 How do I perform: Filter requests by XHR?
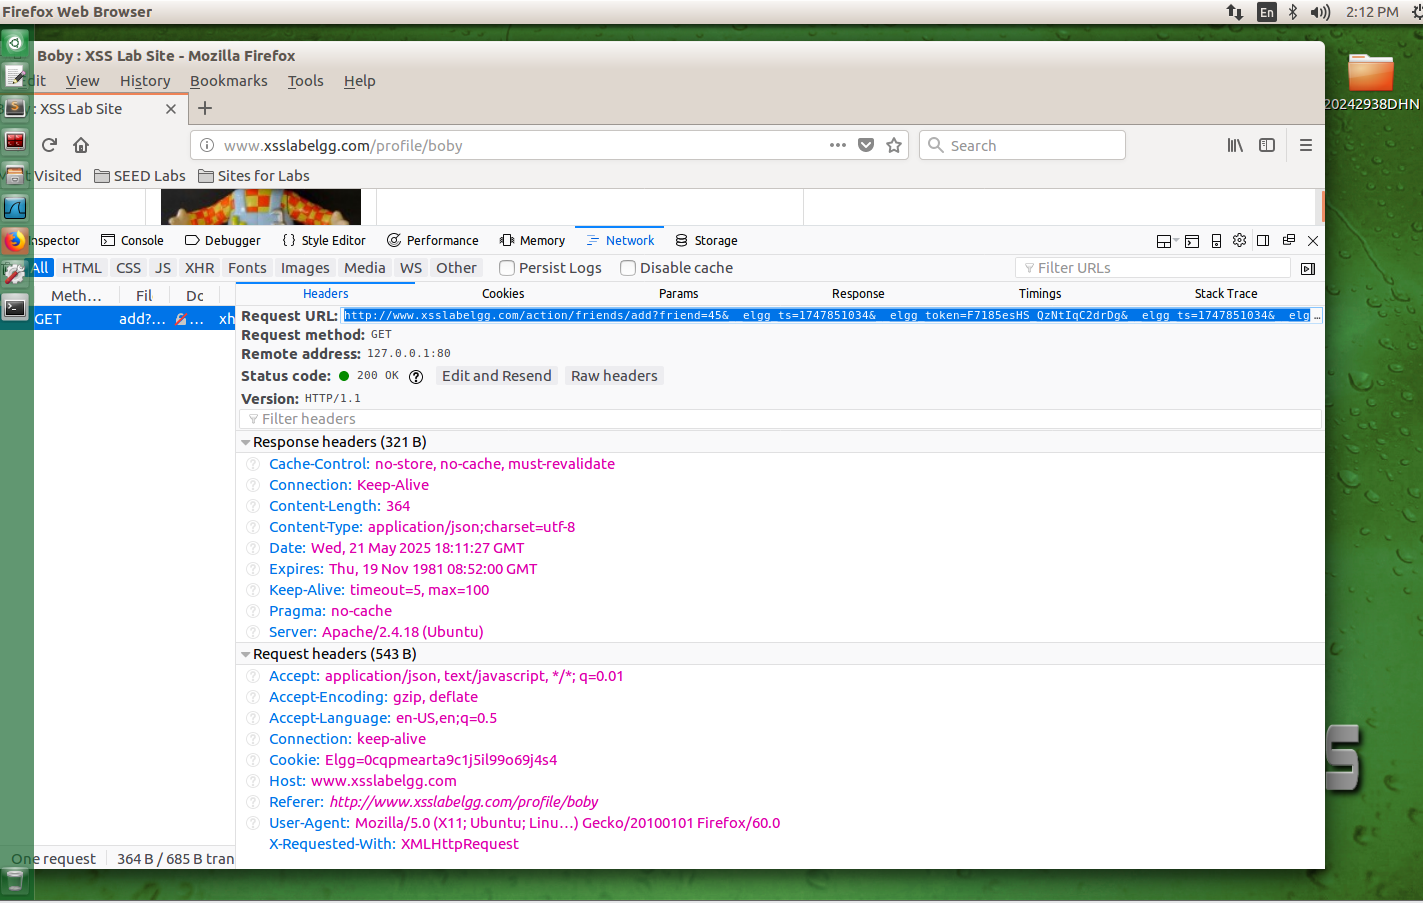point(200,268)
